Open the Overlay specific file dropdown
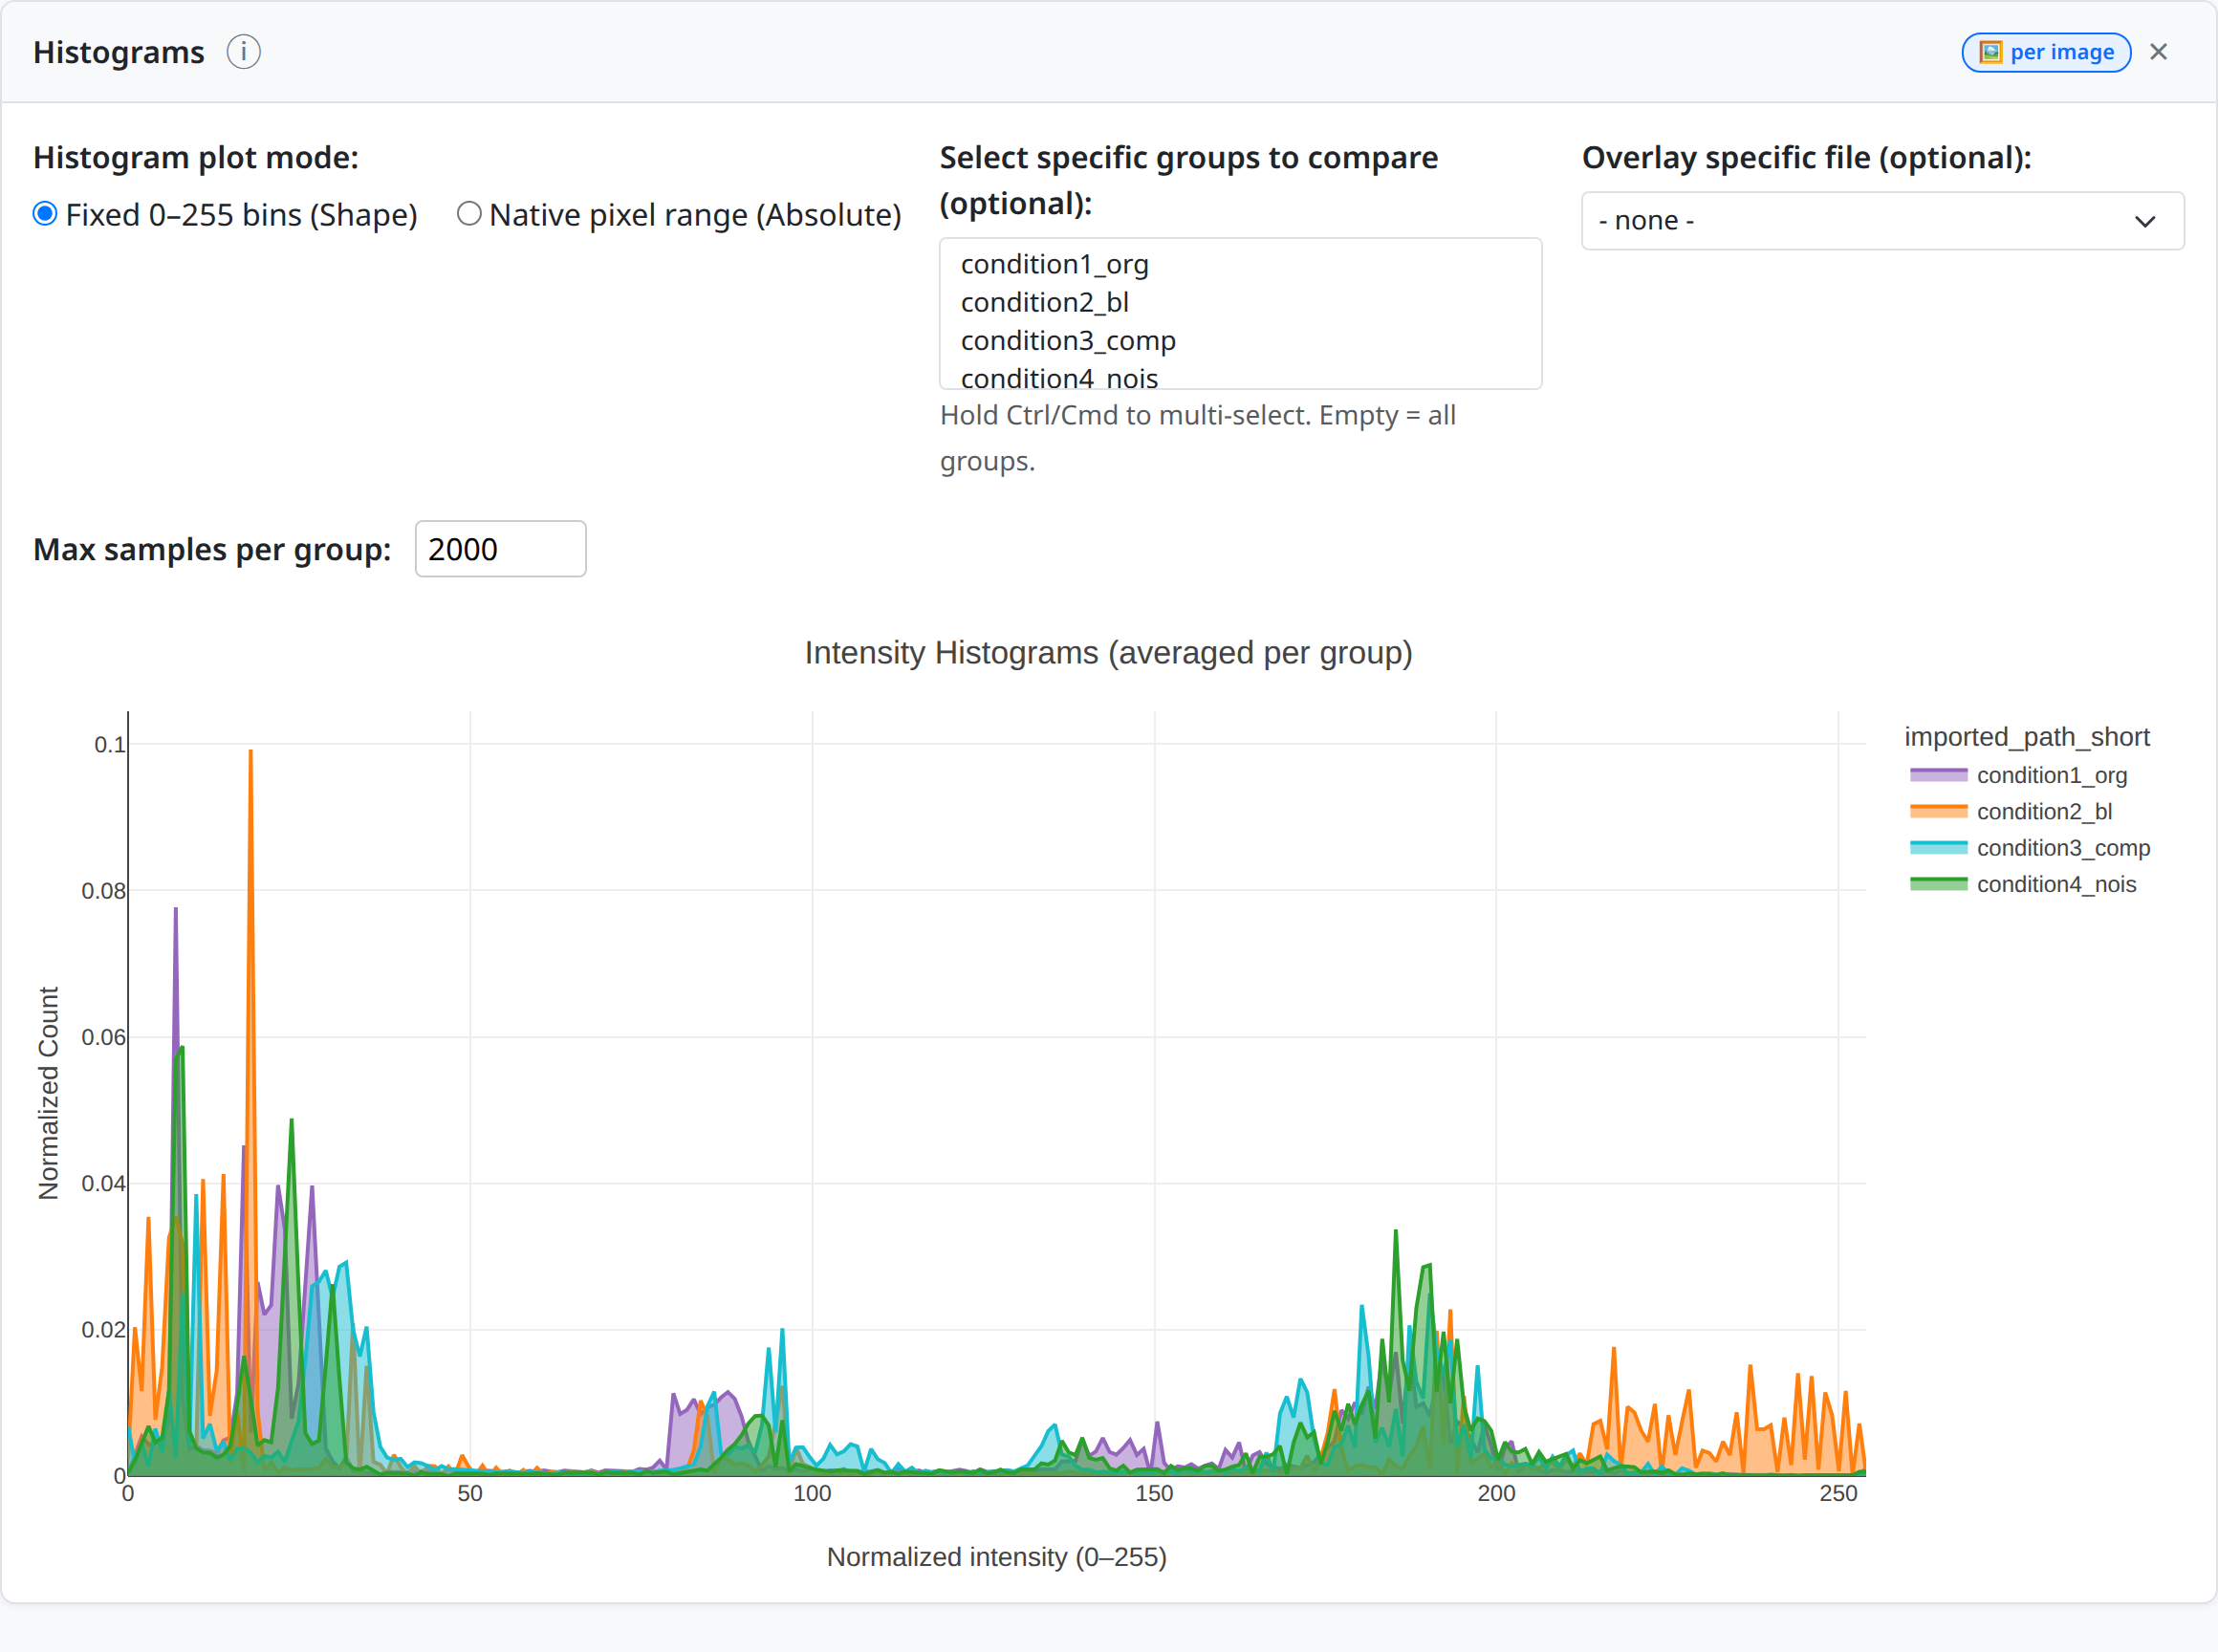The width and height of the screenshot is (2218, 1652). [1882, 221]
